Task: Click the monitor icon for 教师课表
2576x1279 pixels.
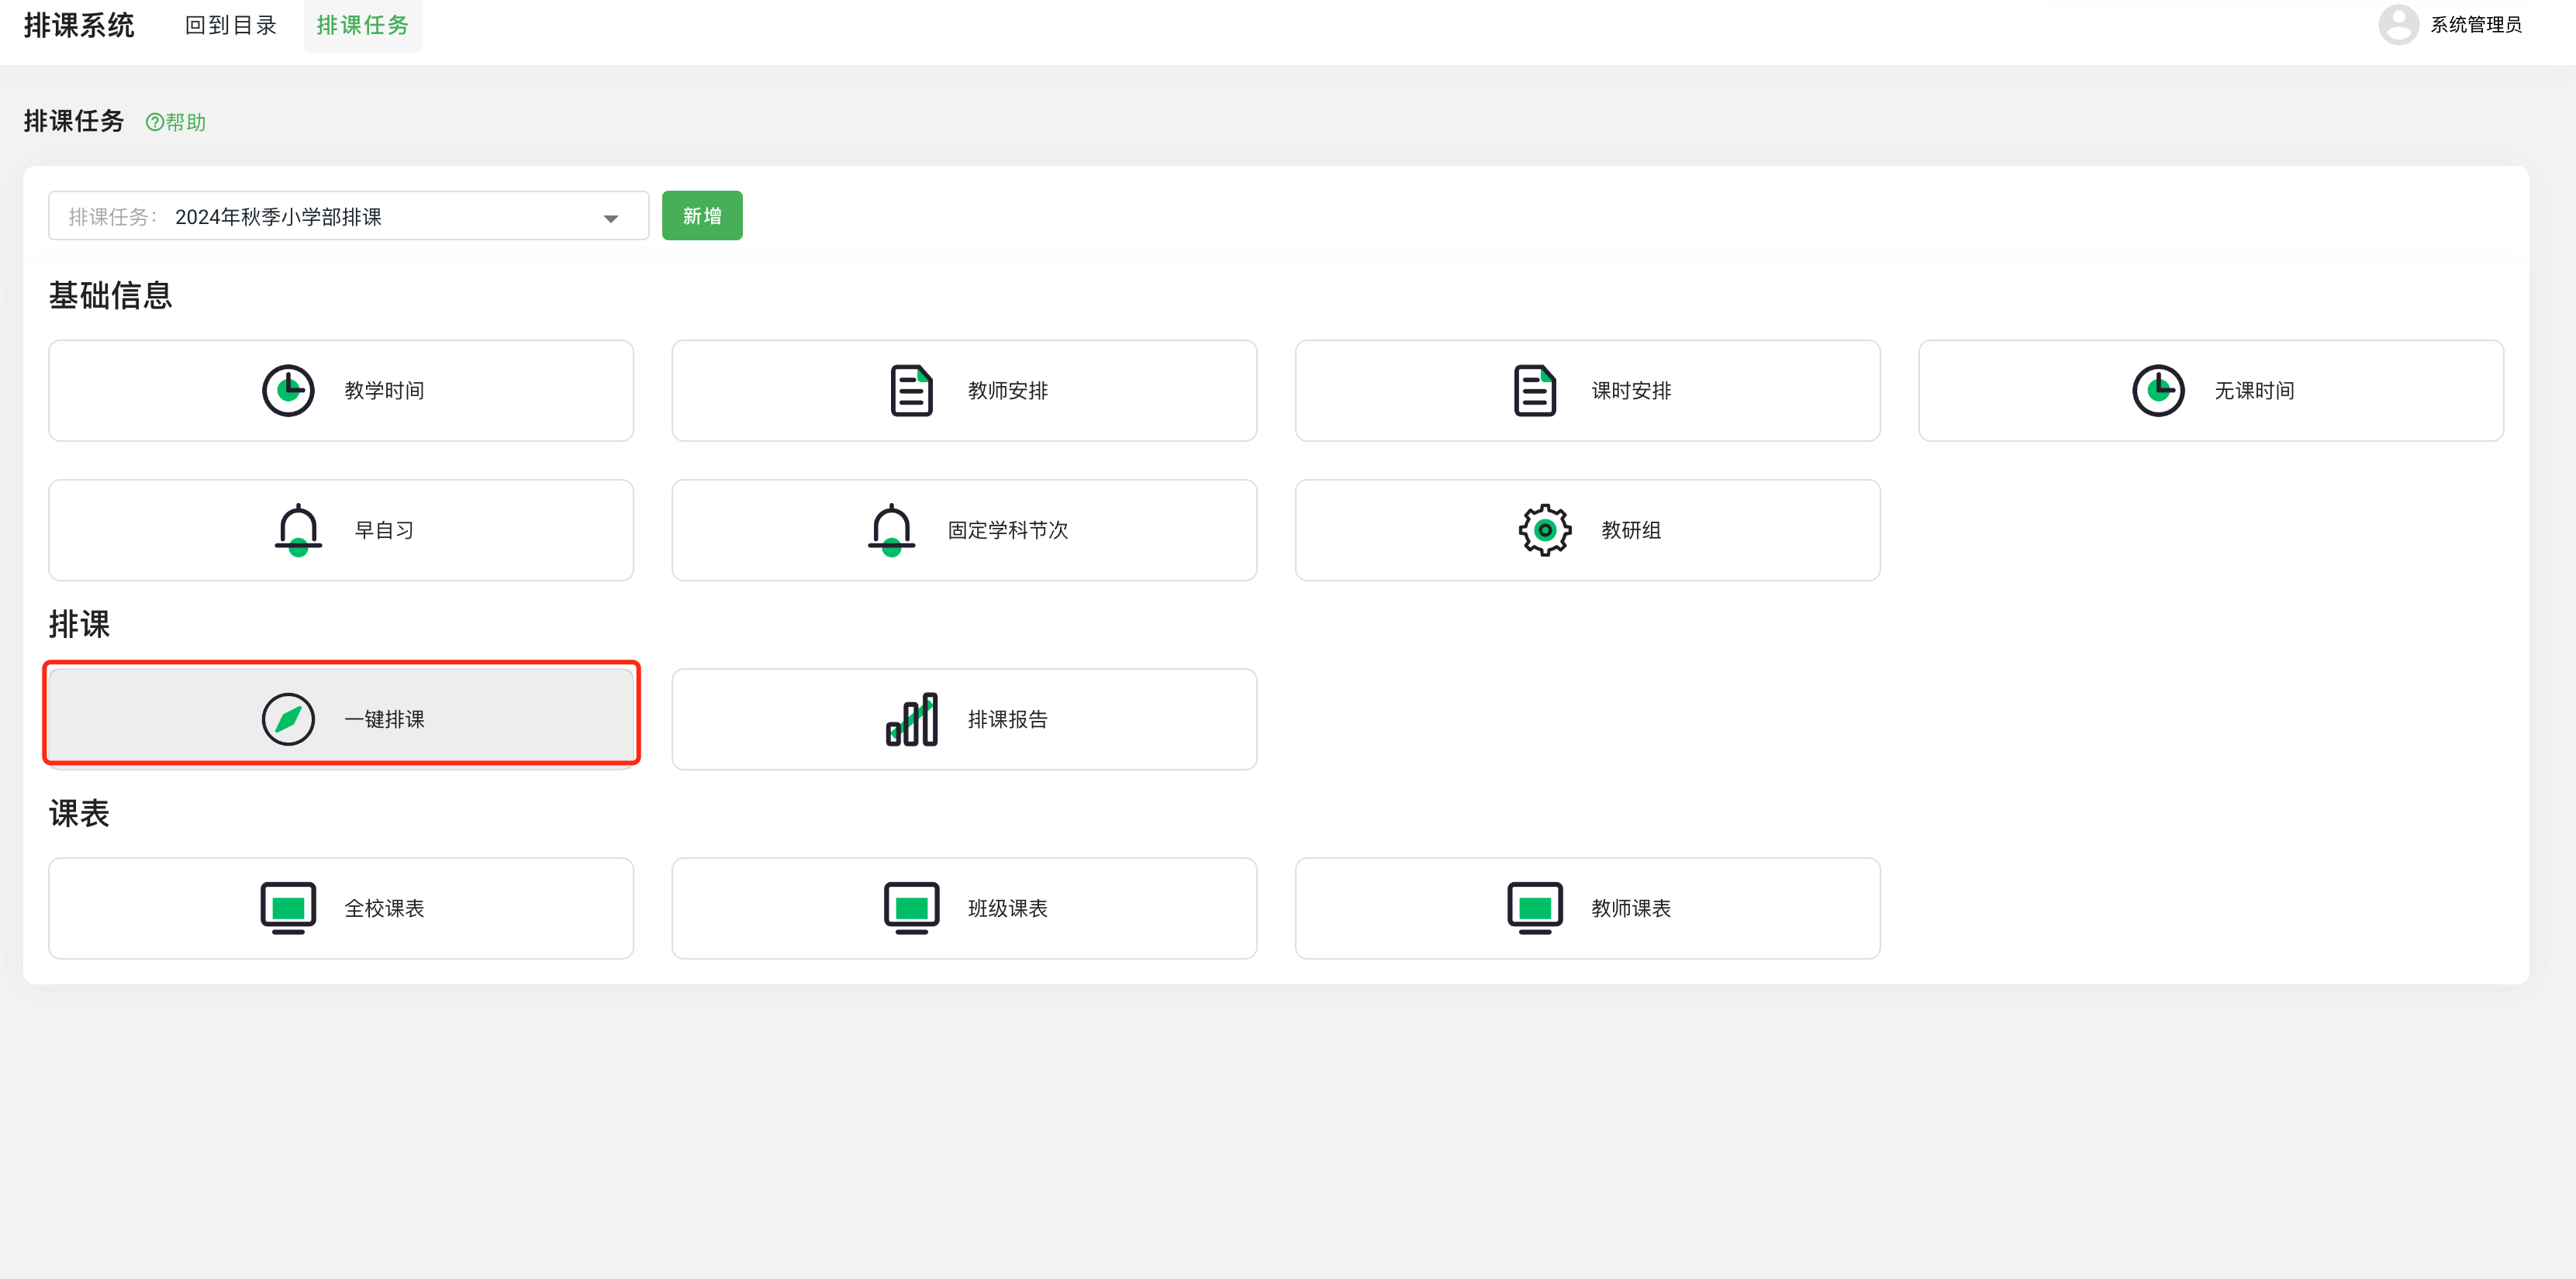Action: tap(1534, 907)
